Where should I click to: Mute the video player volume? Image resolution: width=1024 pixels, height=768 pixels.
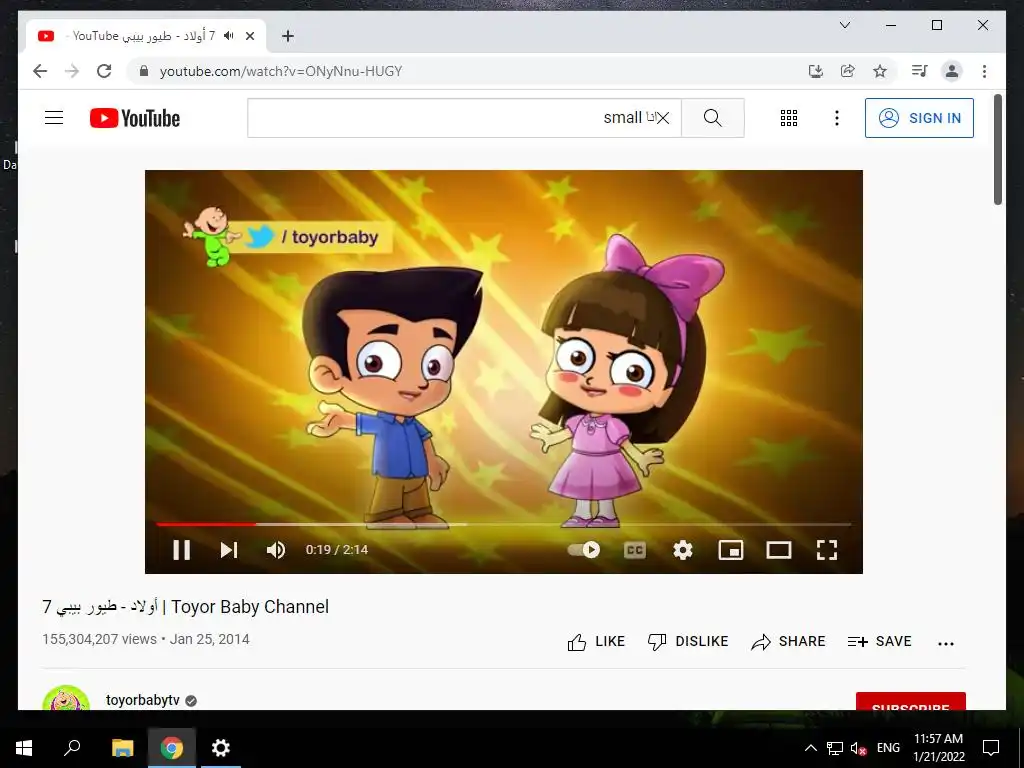tap(276, 550)
